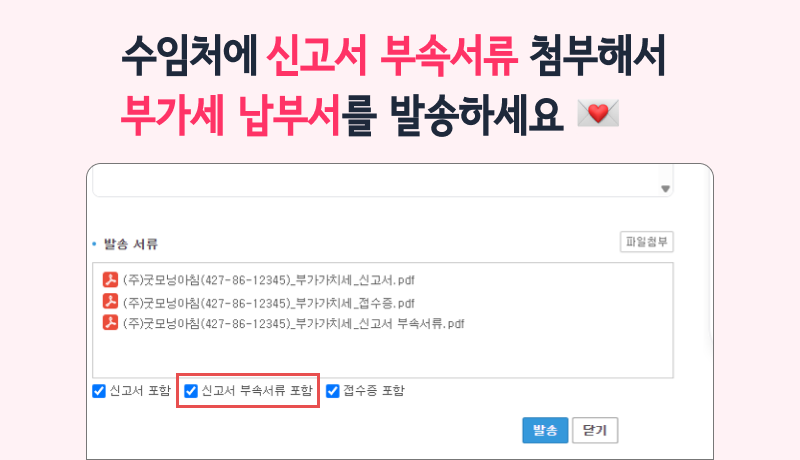Click the down arrow in the message box
800x460 pixels.
click(x=665, y=189)
